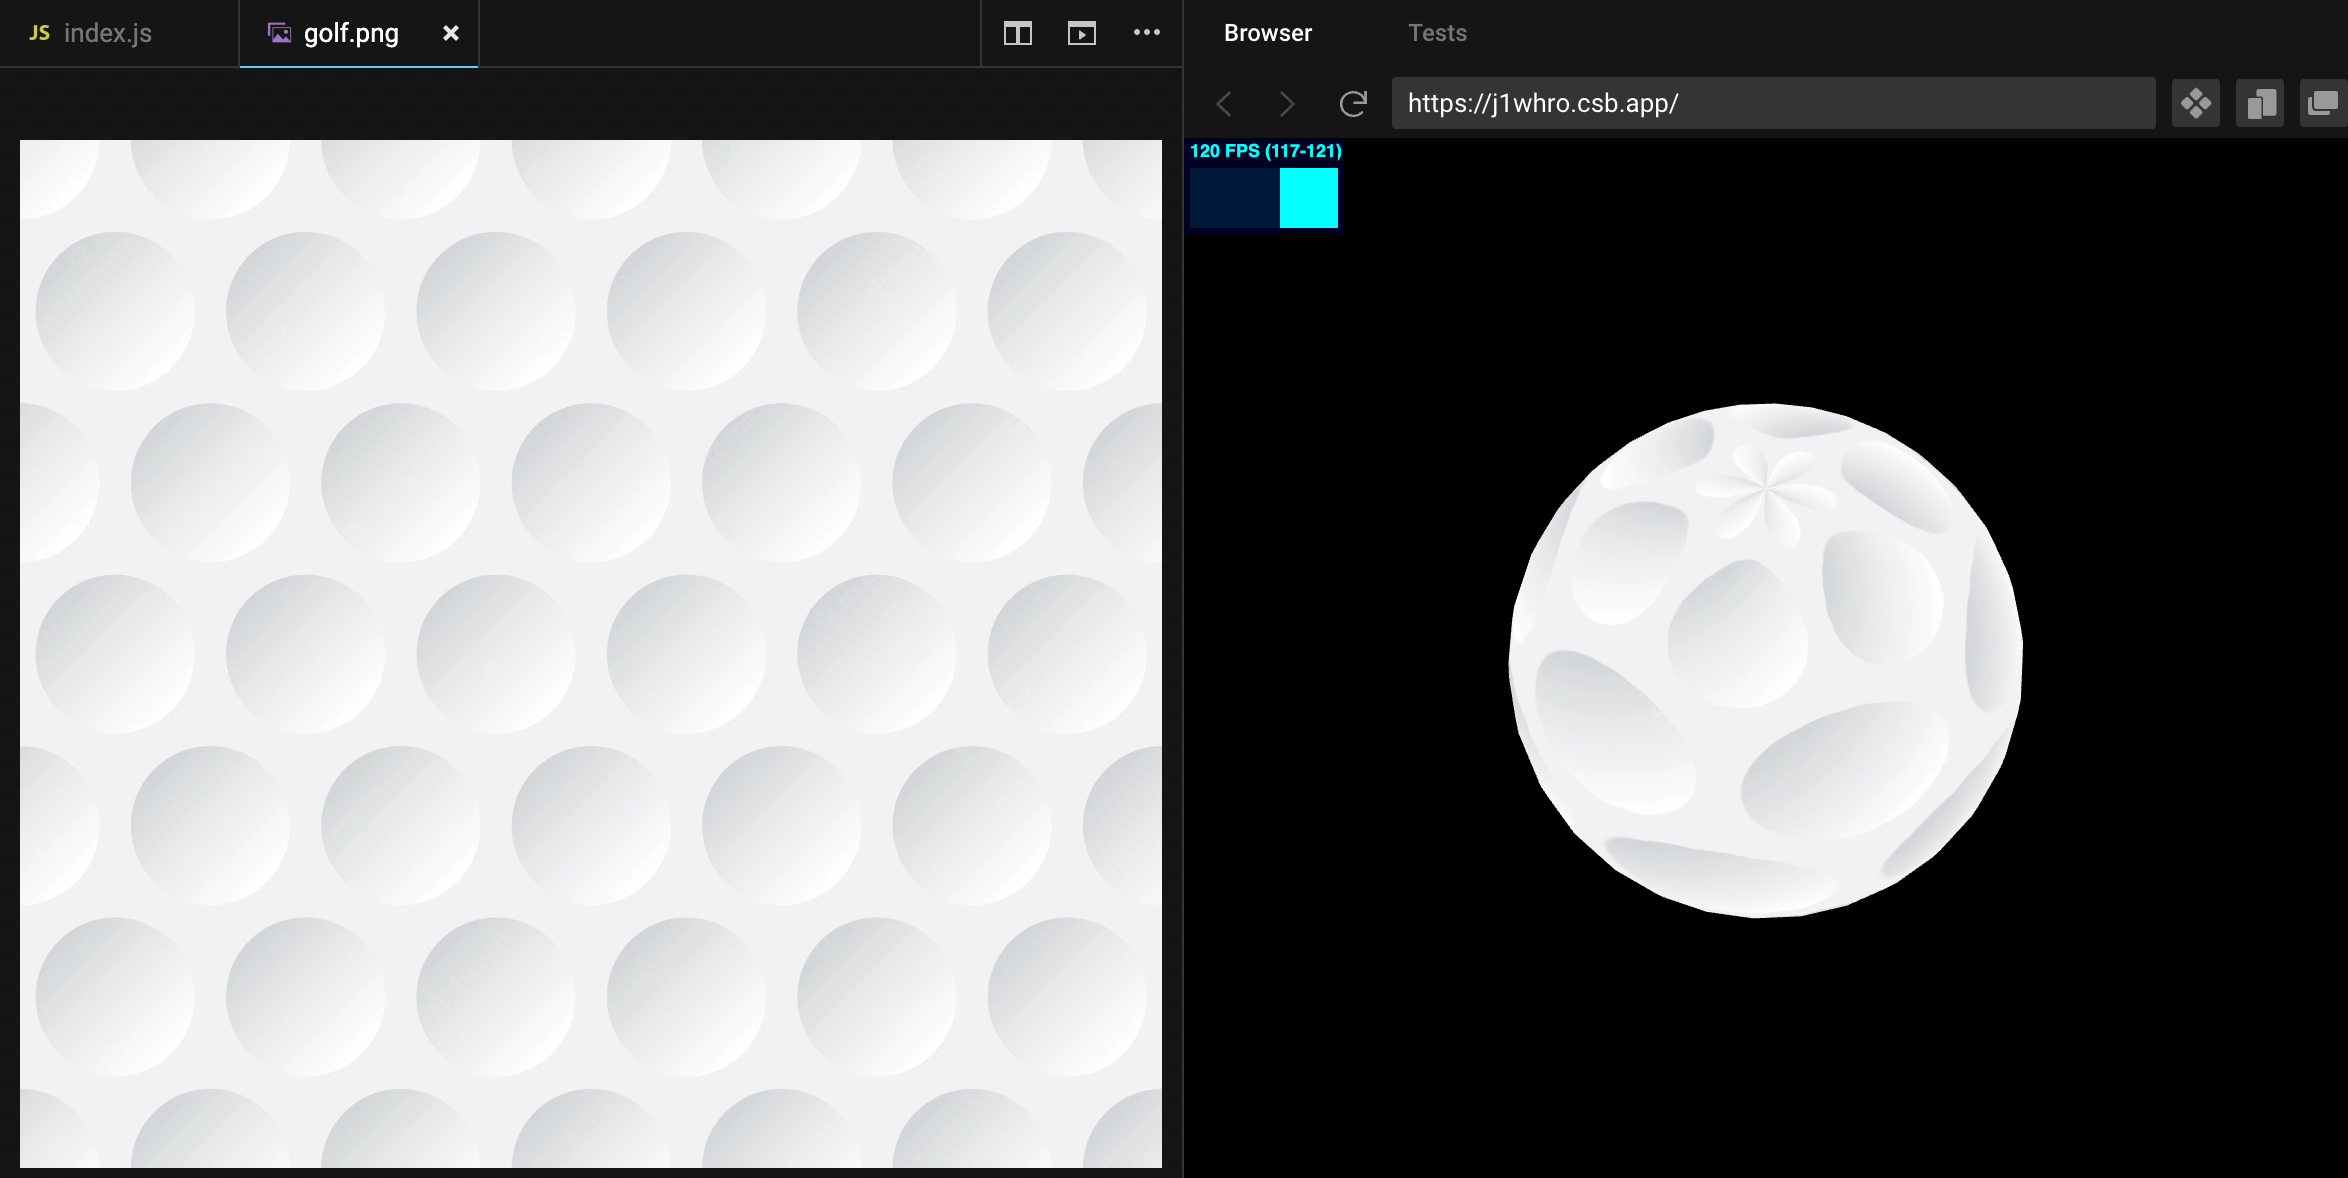Open the Tests panel tab
The height and width of the screenshot is (1178, 2348).
pos(1437,33)
